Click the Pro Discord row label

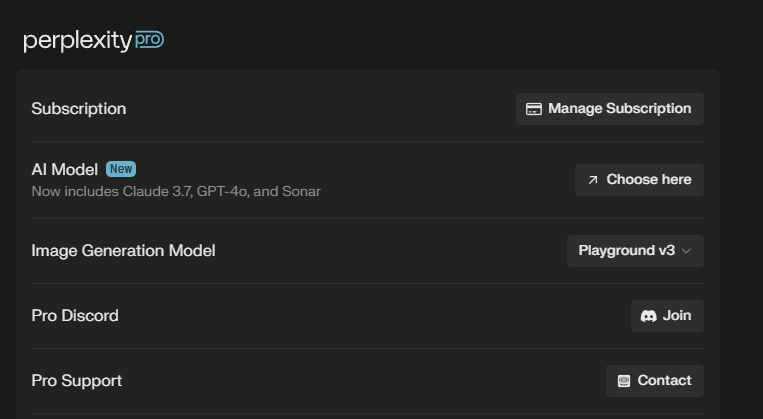pos(75,316)
